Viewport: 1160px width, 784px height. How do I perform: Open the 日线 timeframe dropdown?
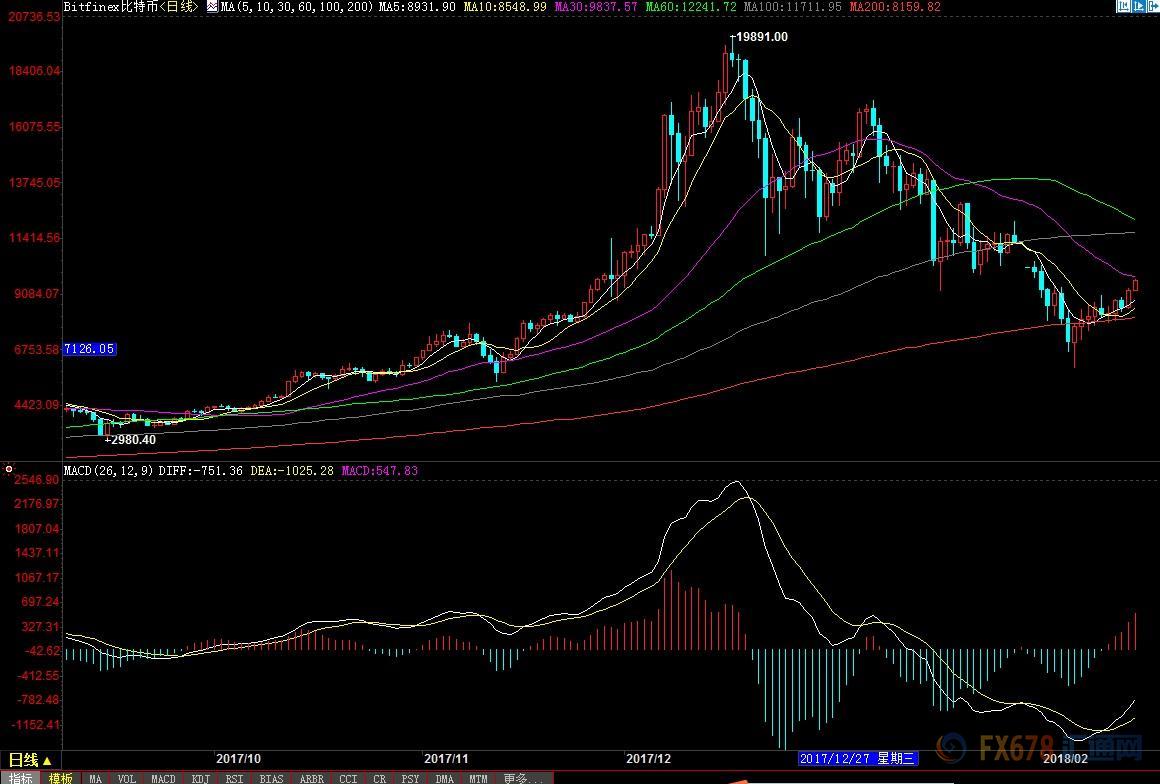(30, 761)
